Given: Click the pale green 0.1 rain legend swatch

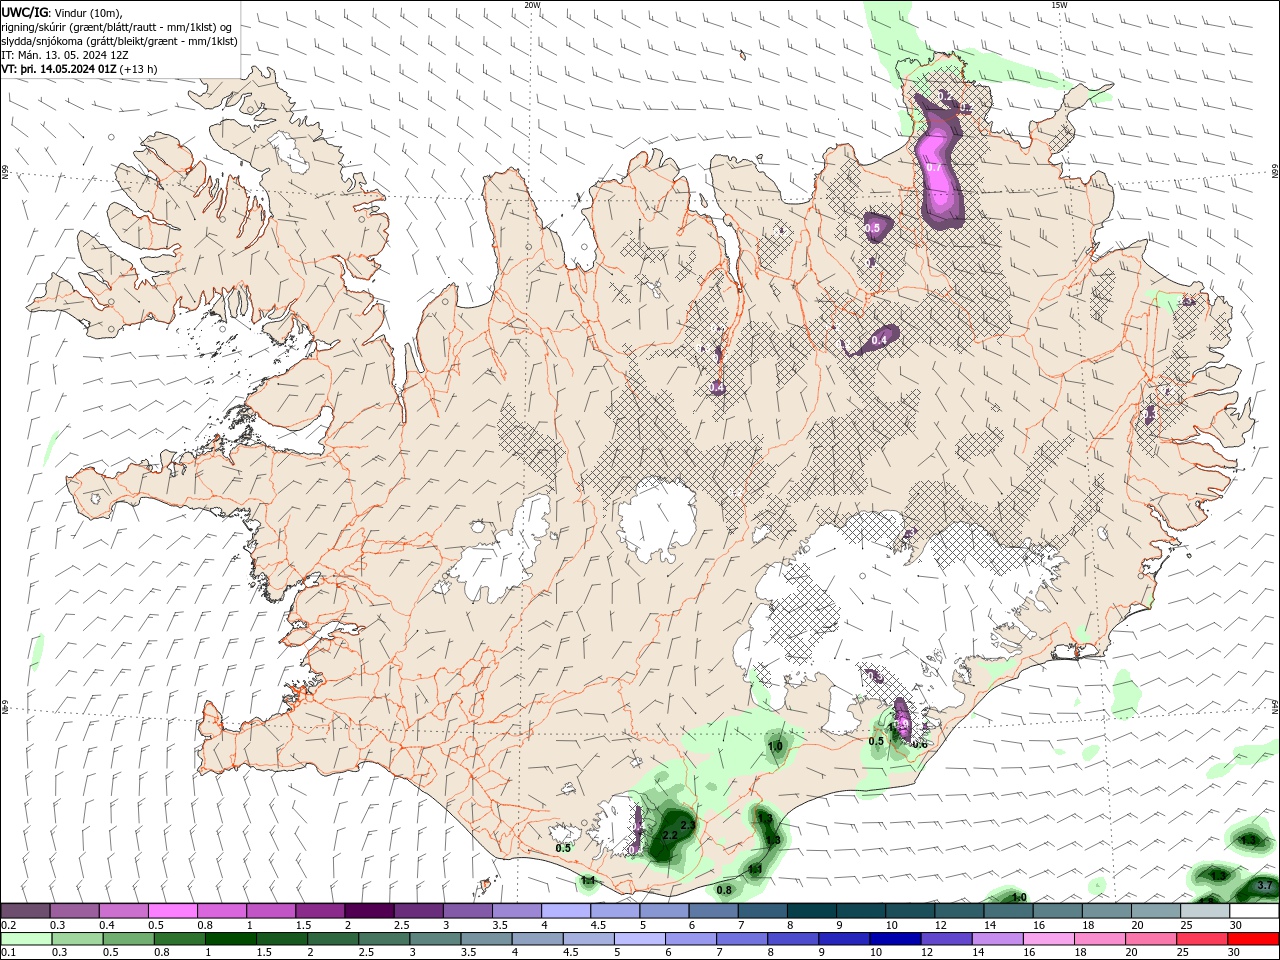Looking at the screenshot, I should (x=25, y=939).
